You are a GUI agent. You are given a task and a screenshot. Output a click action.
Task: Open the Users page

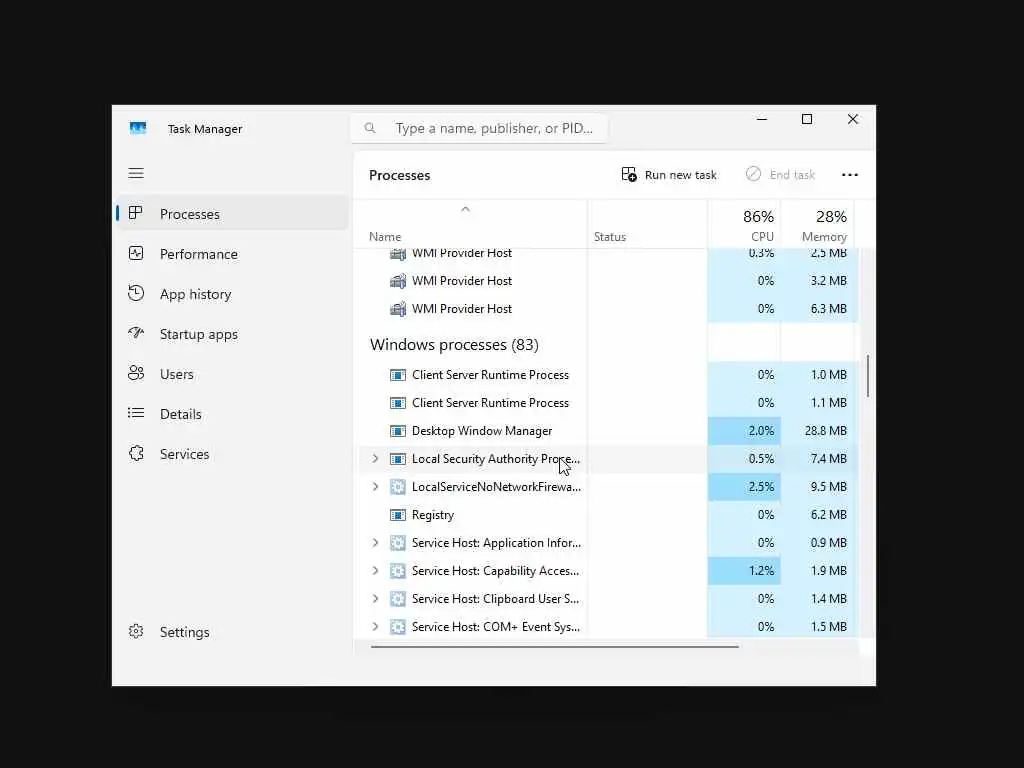pyautogui.click(x=232, y=374)
